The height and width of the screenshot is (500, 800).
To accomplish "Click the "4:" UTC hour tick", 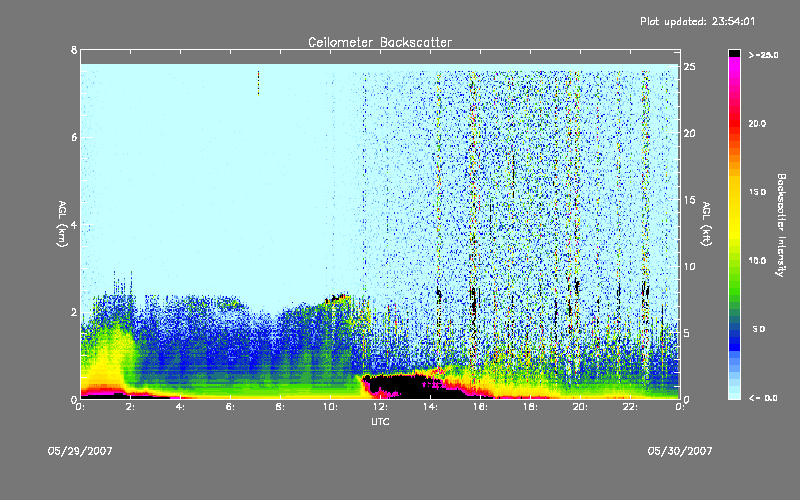I will (x=181, y=407).
